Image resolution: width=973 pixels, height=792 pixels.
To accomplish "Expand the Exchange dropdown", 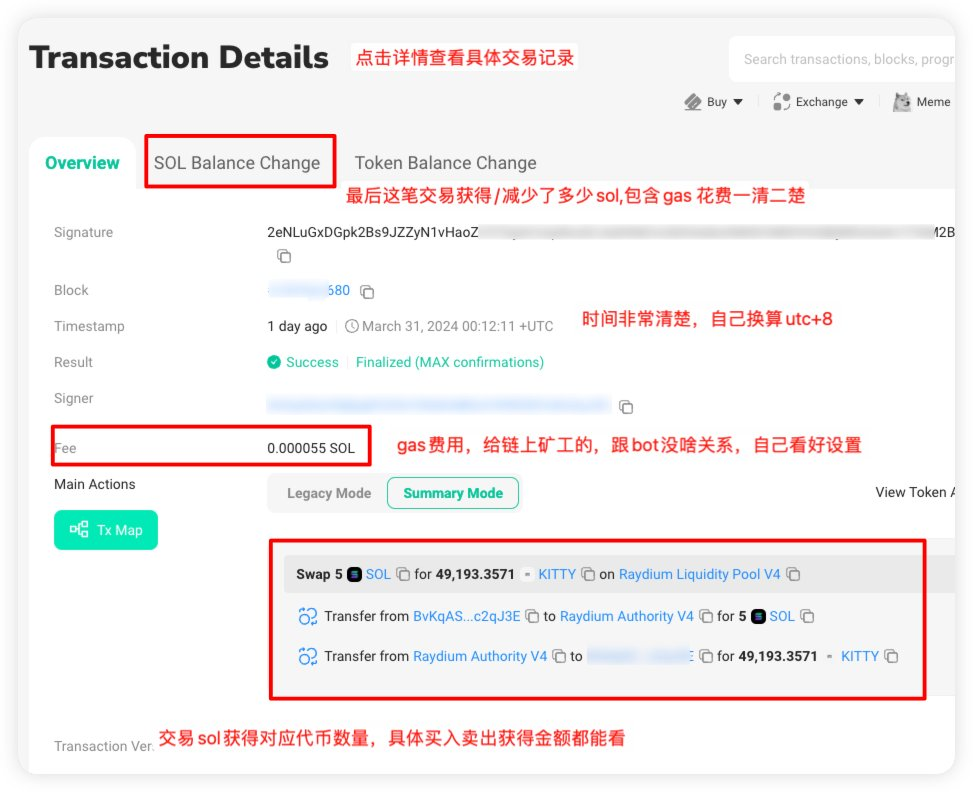I will pos(819,102).
